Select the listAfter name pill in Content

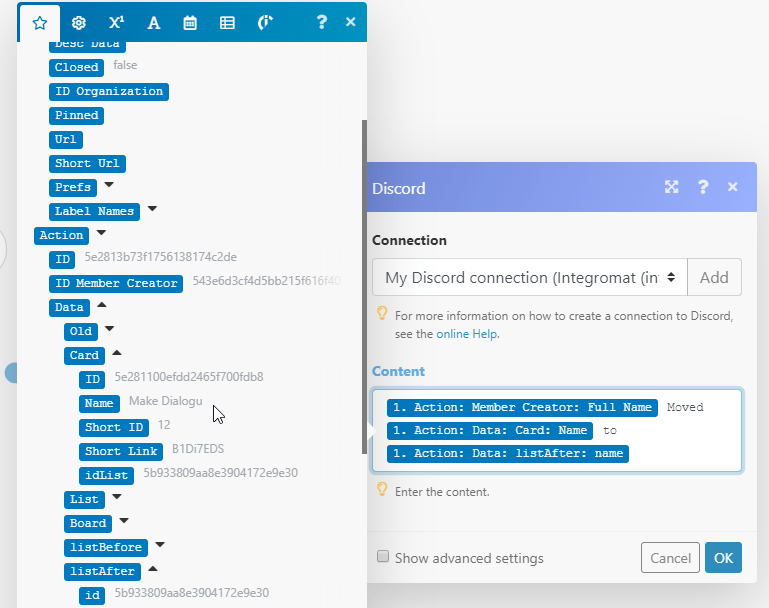click(x=508, y=454)
